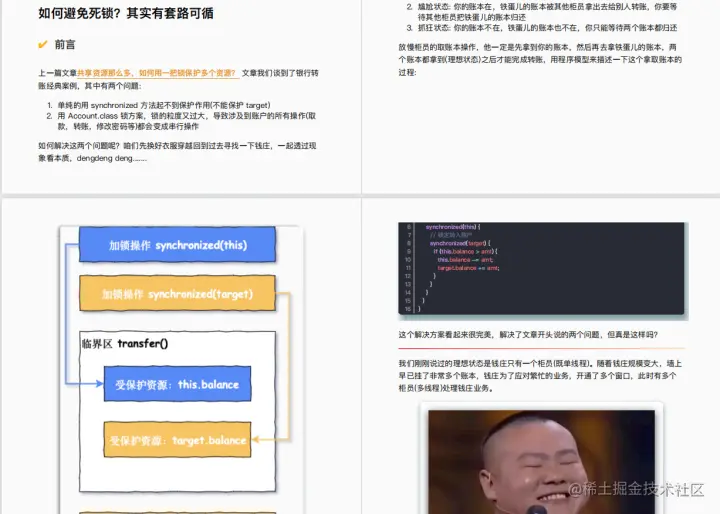The width and height of the screenshot is (720, 514).
Task: Click the paragraph ending with dengdeng deng
Action: point(177,152)
